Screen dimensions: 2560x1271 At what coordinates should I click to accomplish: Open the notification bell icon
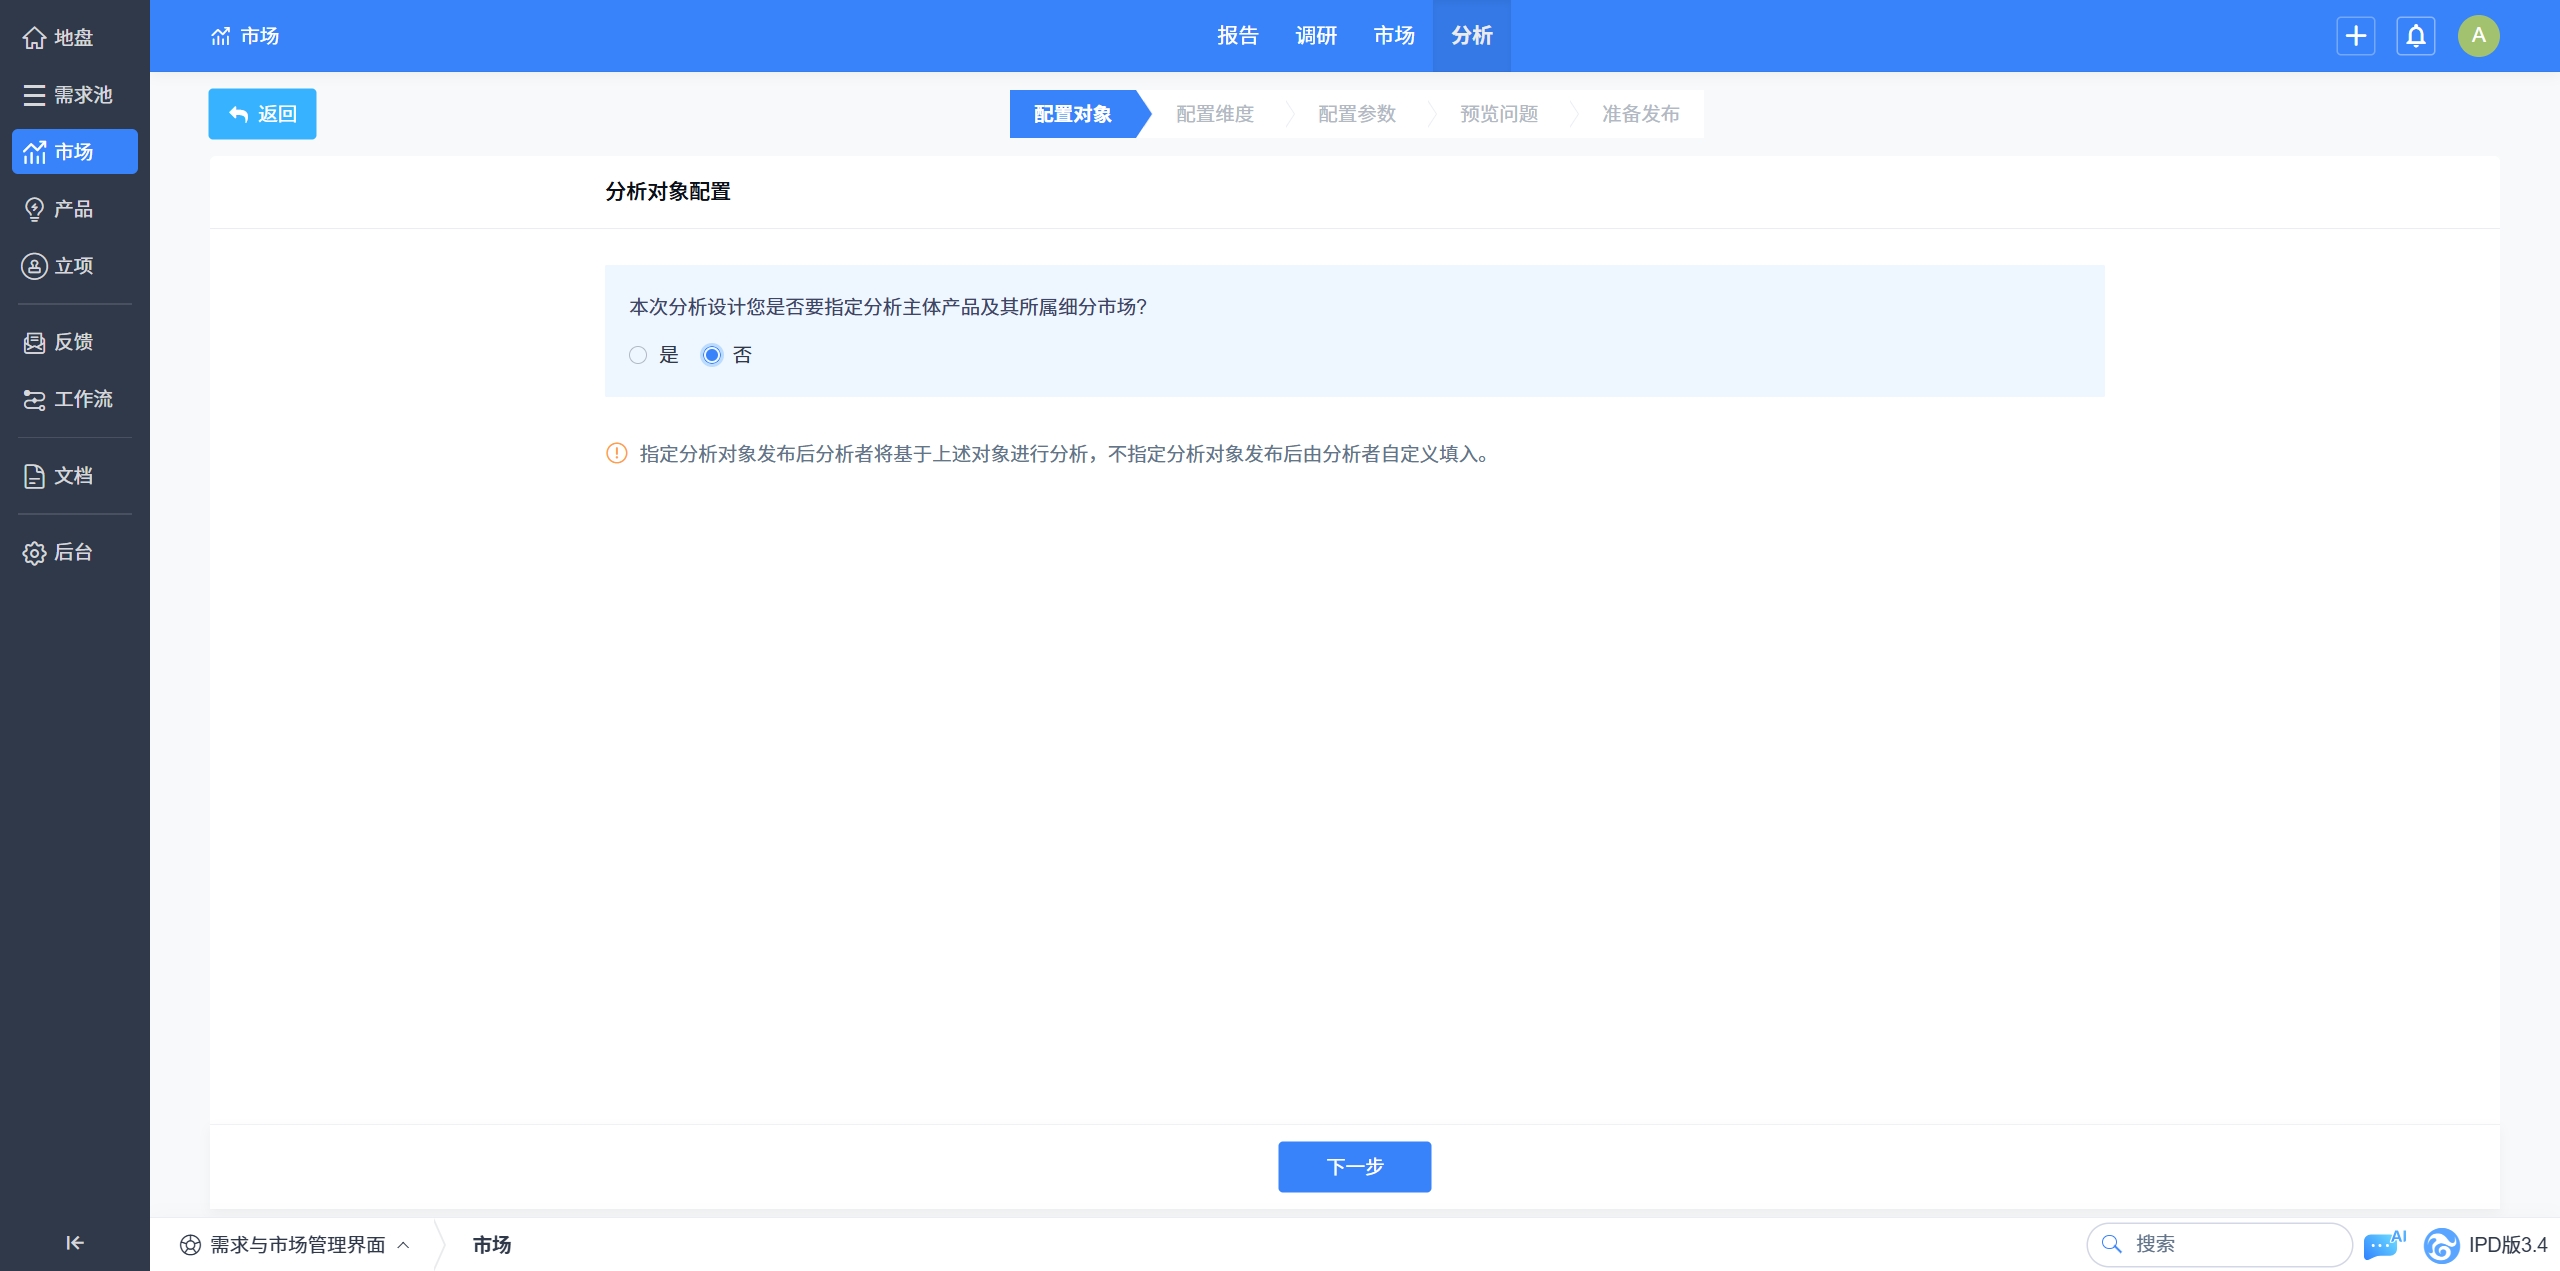[2415, 36]
